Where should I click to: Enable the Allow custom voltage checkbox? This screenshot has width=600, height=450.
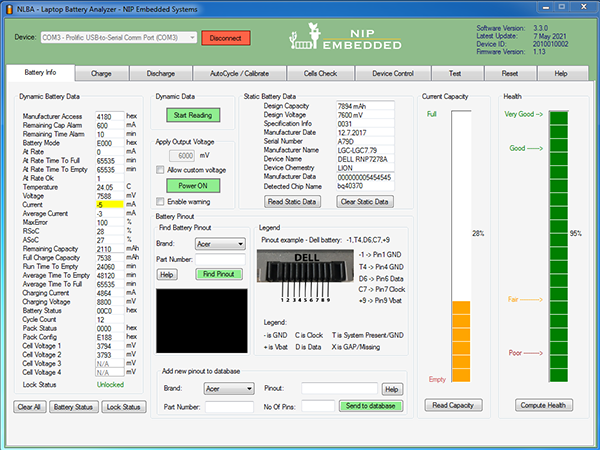coord(161,170)
